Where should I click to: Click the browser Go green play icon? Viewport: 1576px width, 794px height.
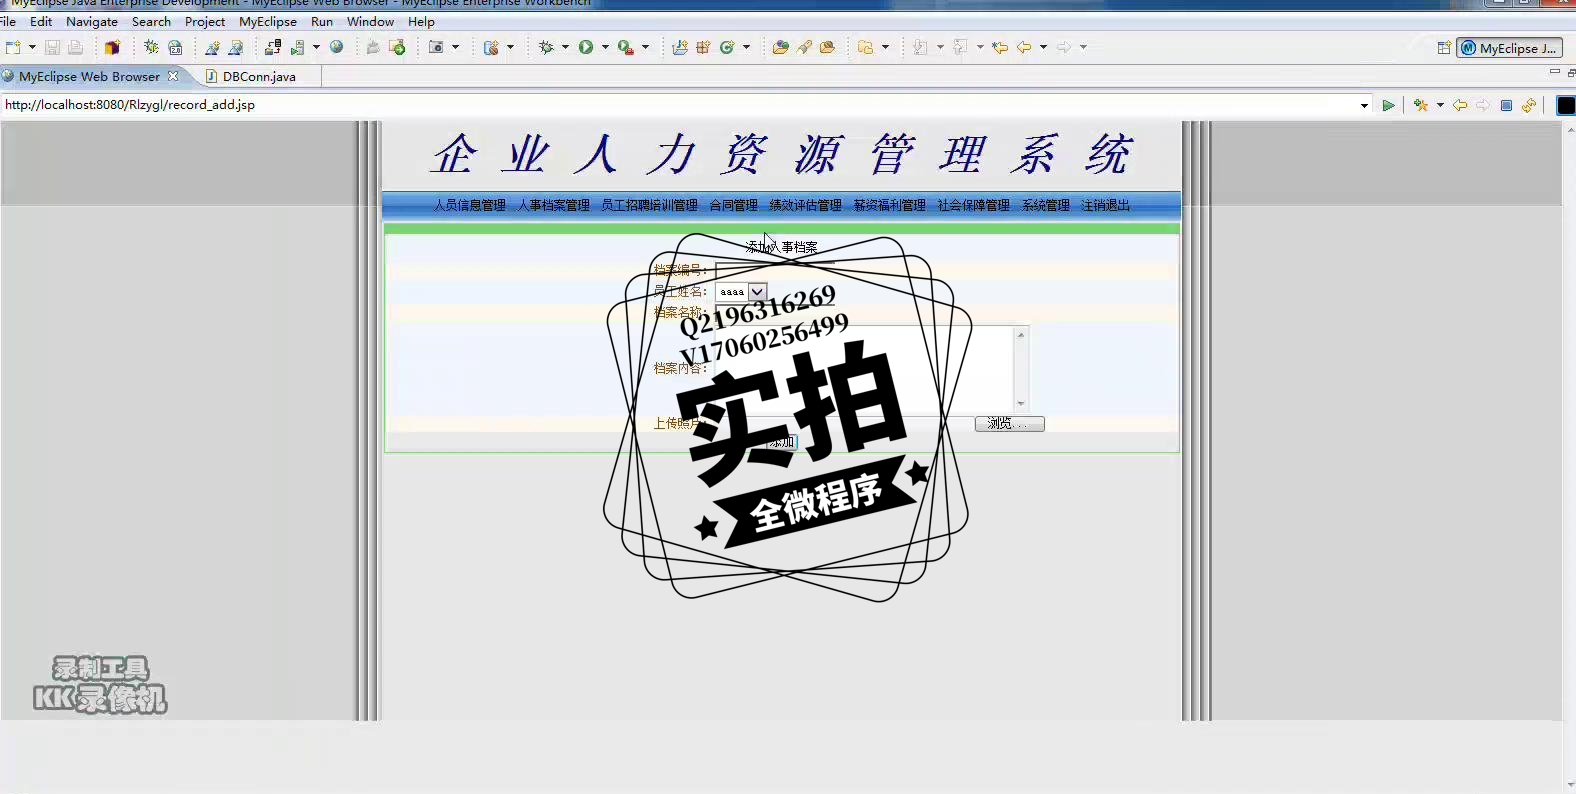pos(1388,105)
